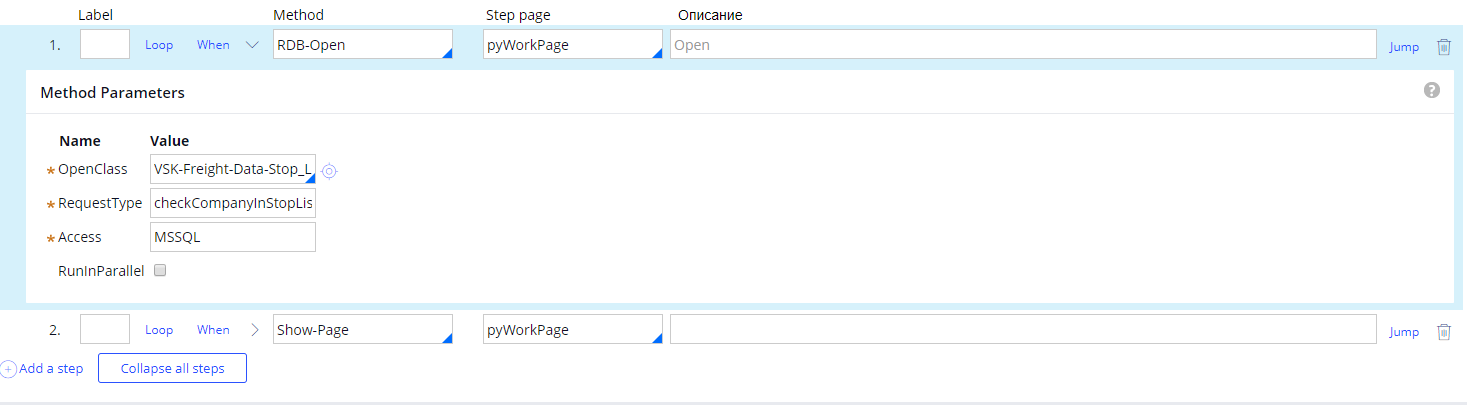Viewport: 1467px width, 405px height.
Task: Click the RequestType parameter label
Action: [100, 204]
